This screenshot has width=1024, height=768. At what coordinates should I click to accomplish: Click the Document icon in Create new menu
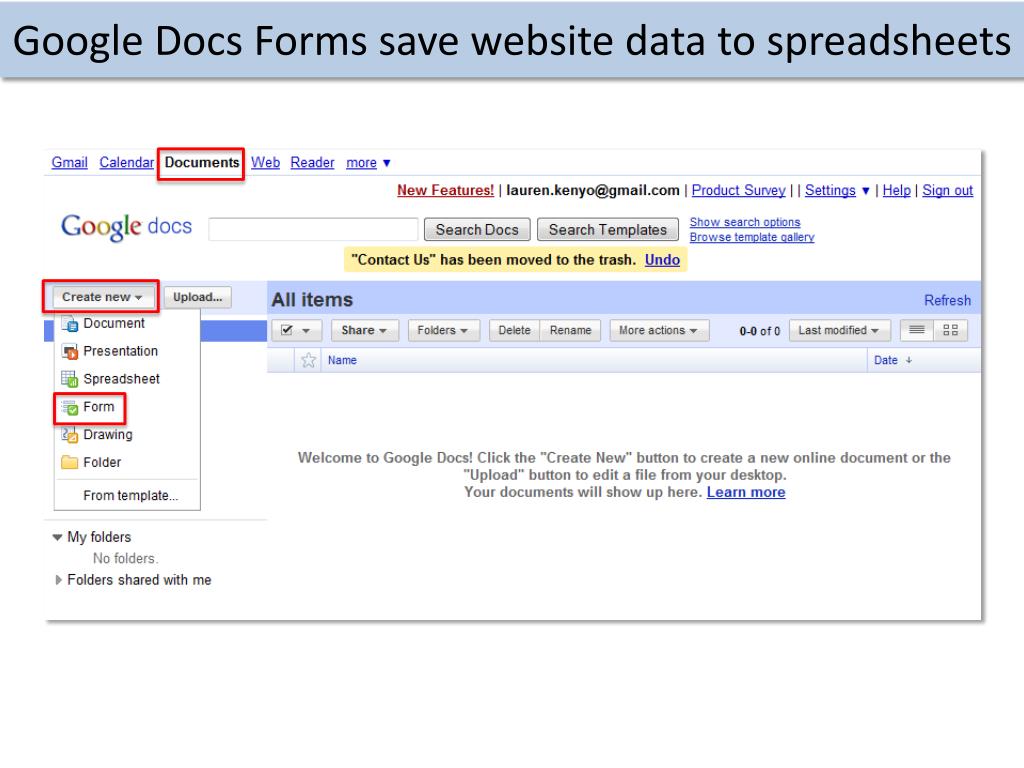pyautogui.click(x=69, y=323)
